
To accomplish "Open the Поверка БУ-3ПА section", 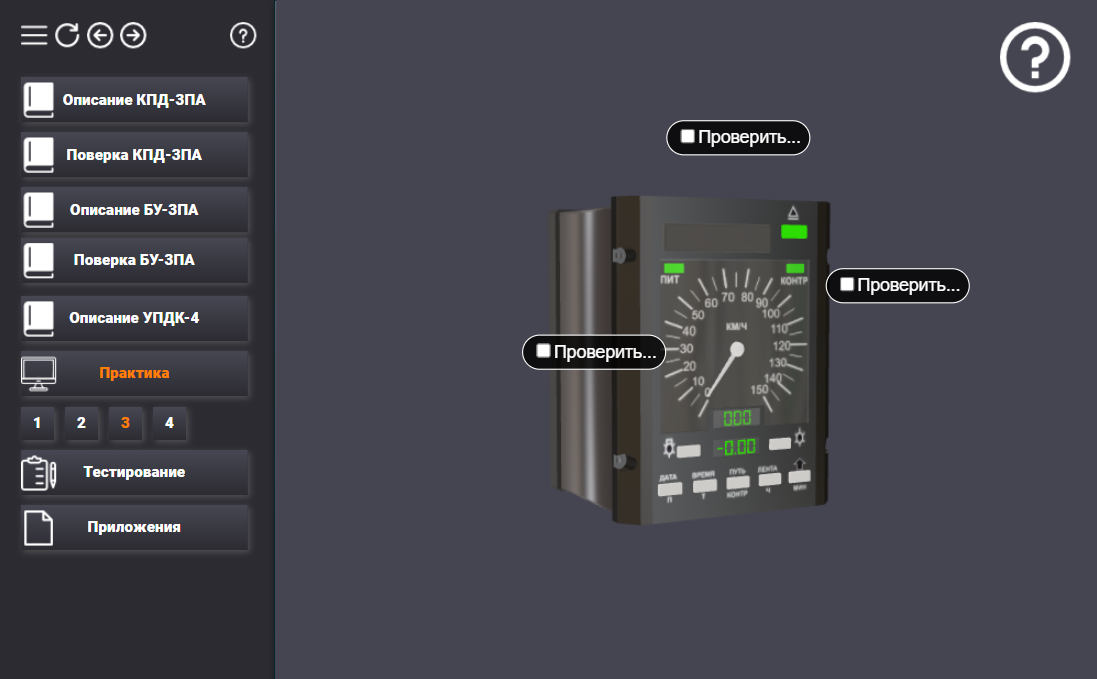I will pos(134,260).
